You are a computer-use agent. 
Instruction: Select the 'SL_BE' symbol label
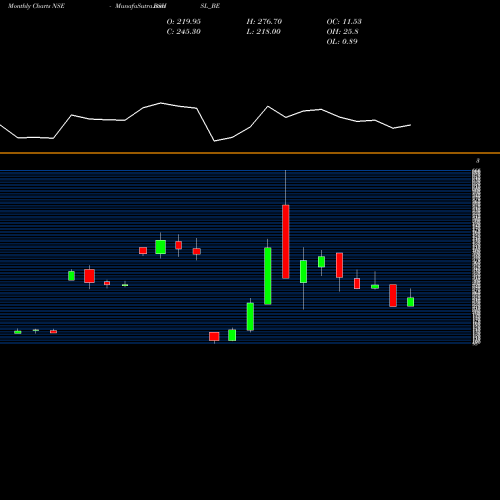210,6
